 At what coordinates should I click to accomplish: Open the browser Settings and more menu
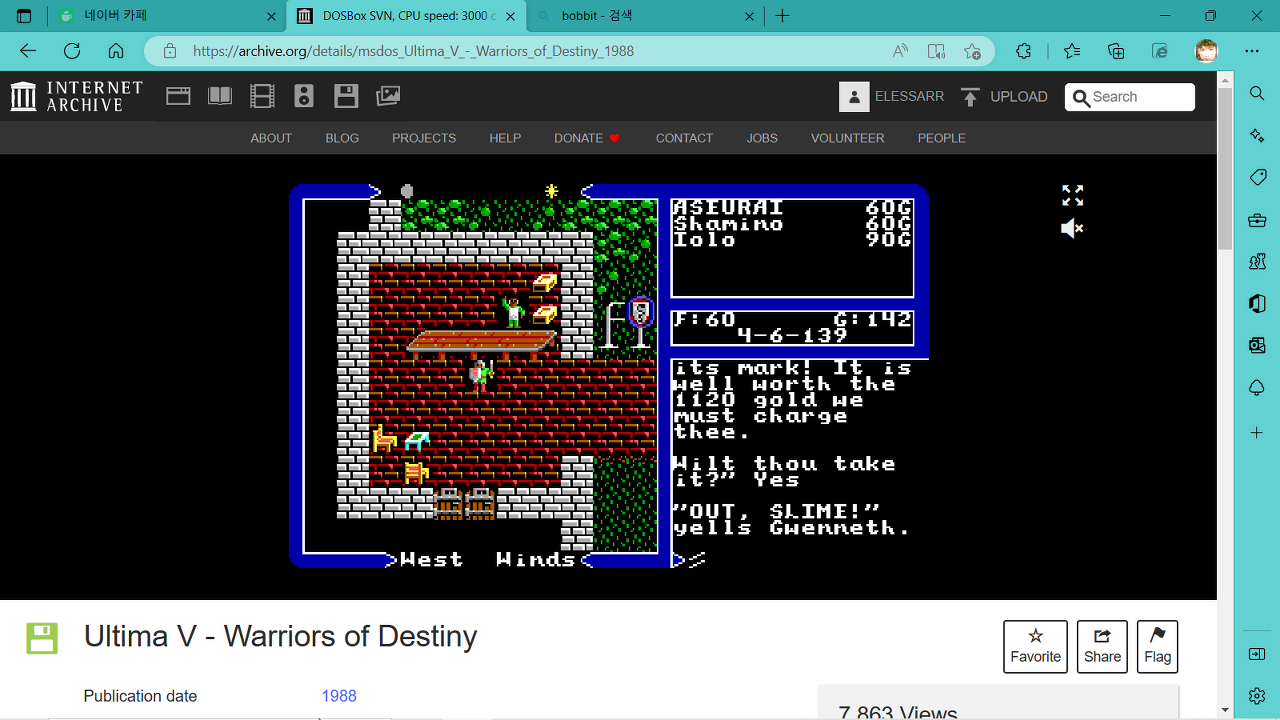click(1252, 51)
